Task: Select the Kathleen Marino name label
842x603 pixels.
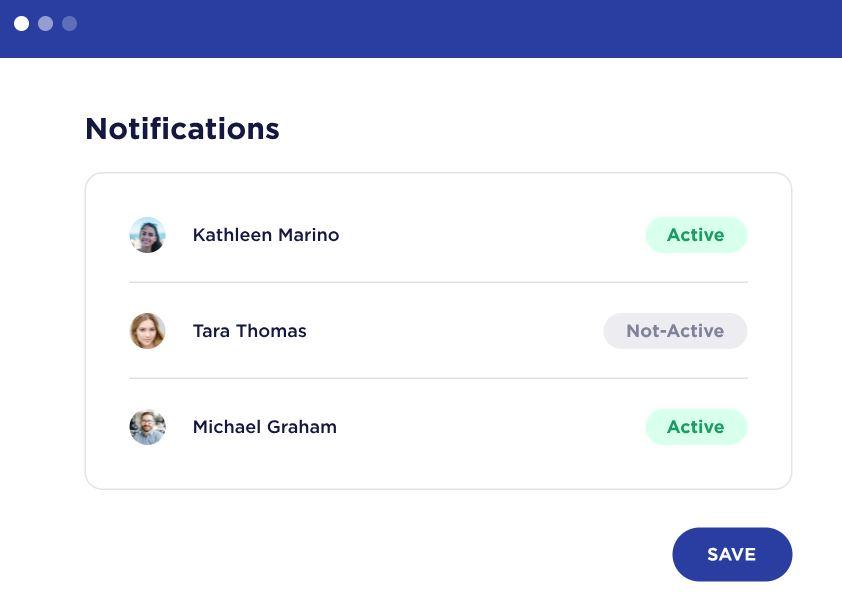Action: [x=266, y=235]
